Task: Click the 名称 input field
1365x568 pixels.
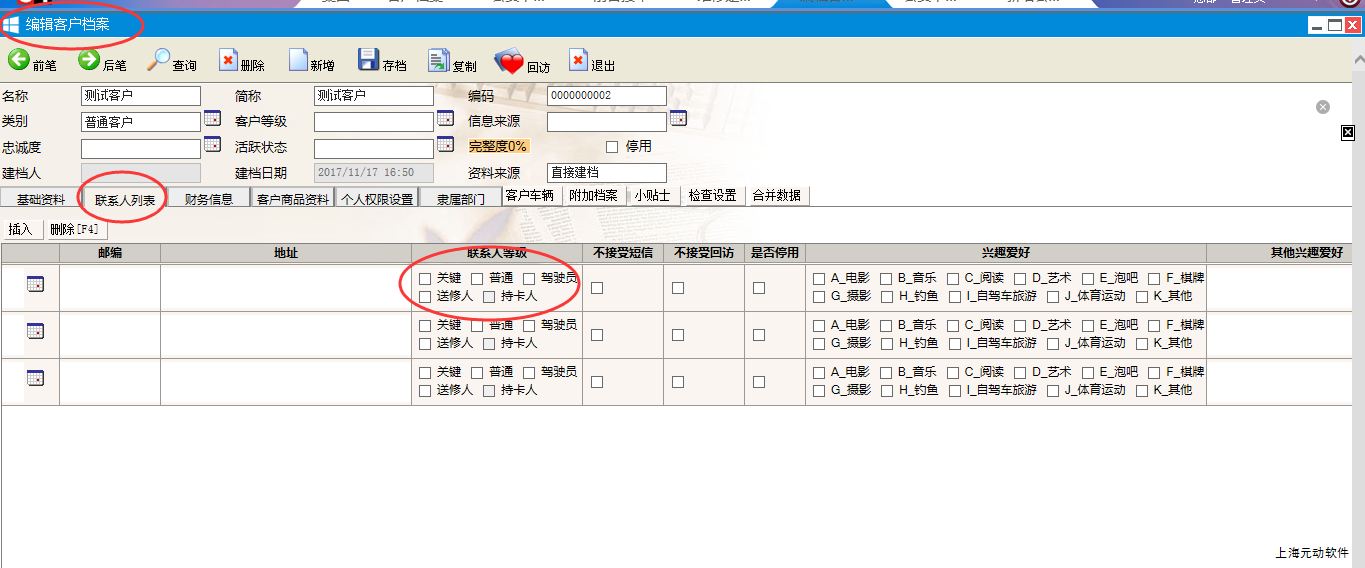Action: click(x=140, y=96)
